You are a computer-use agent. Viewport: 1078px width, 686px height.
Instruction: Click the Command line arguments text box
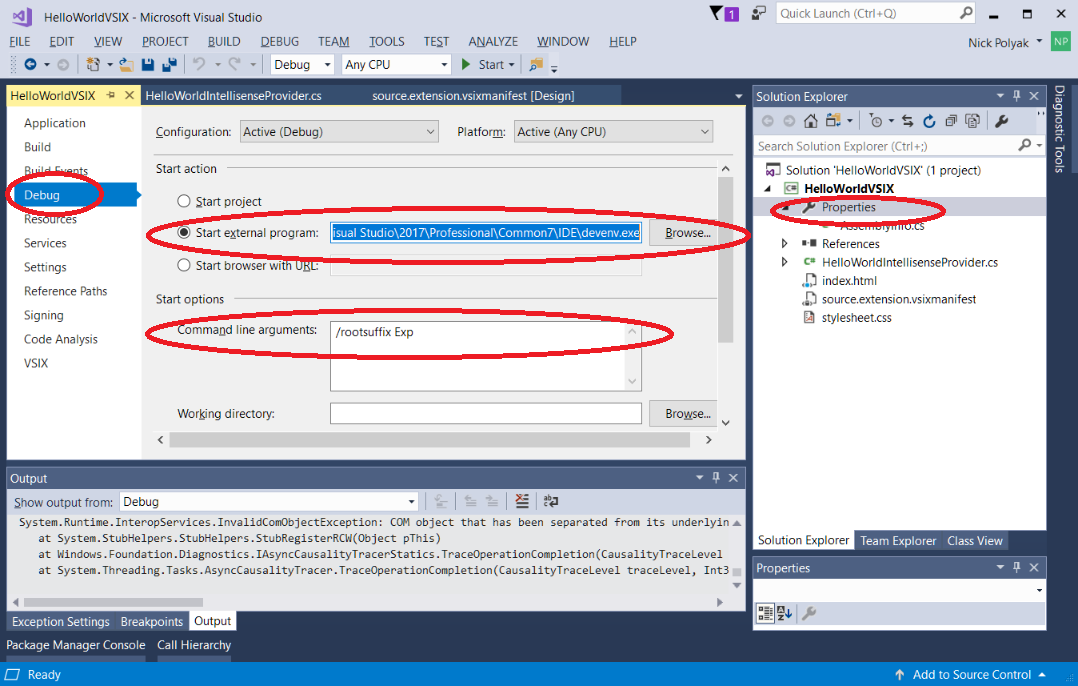485,356
